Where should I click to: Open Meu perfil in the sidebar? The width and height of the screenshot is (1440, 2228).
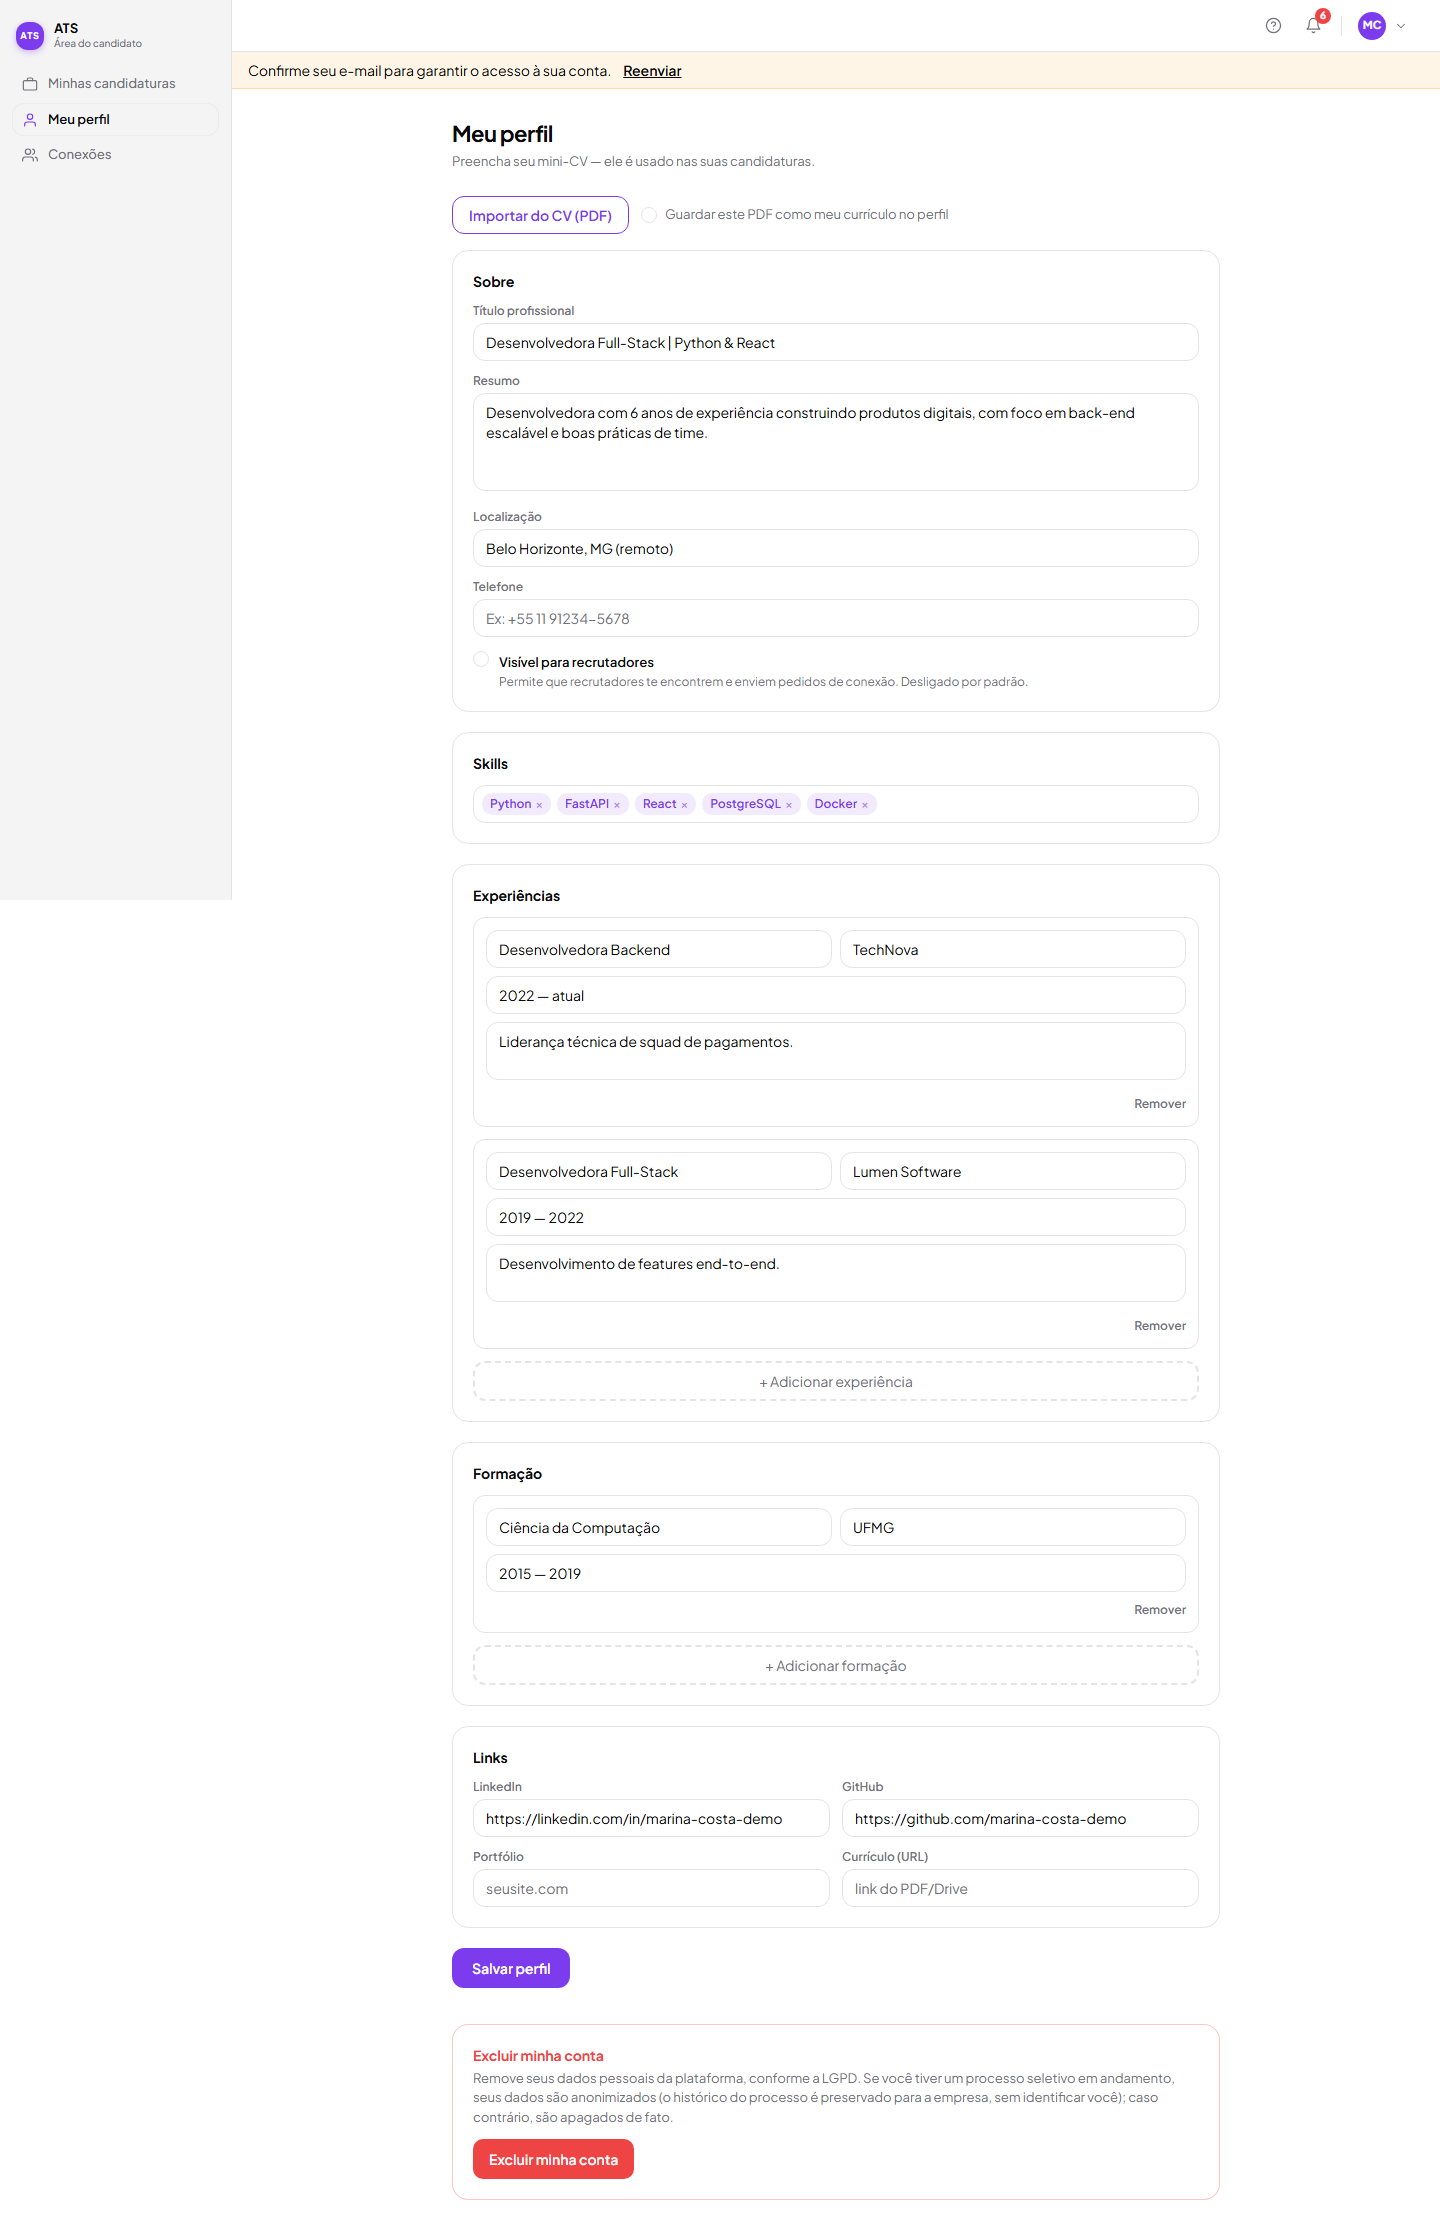point(116,120)
